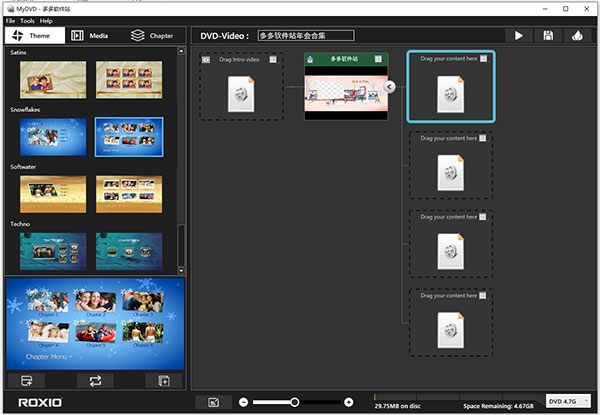Choose the Techno chapter menu theme thumbnail
This screenshot has height=415, width=600.
[x=129, y=251]
